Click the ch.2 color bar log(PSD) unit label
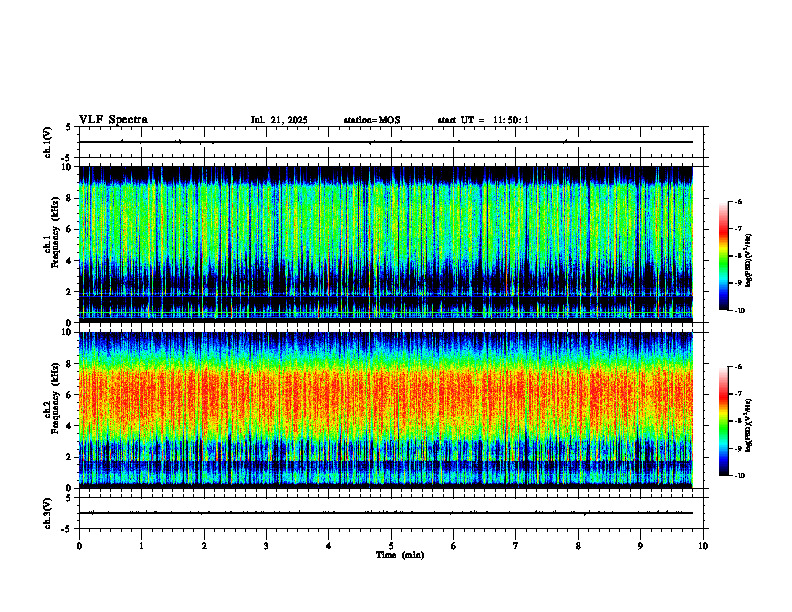792x612 pixels. click(749, 425)
